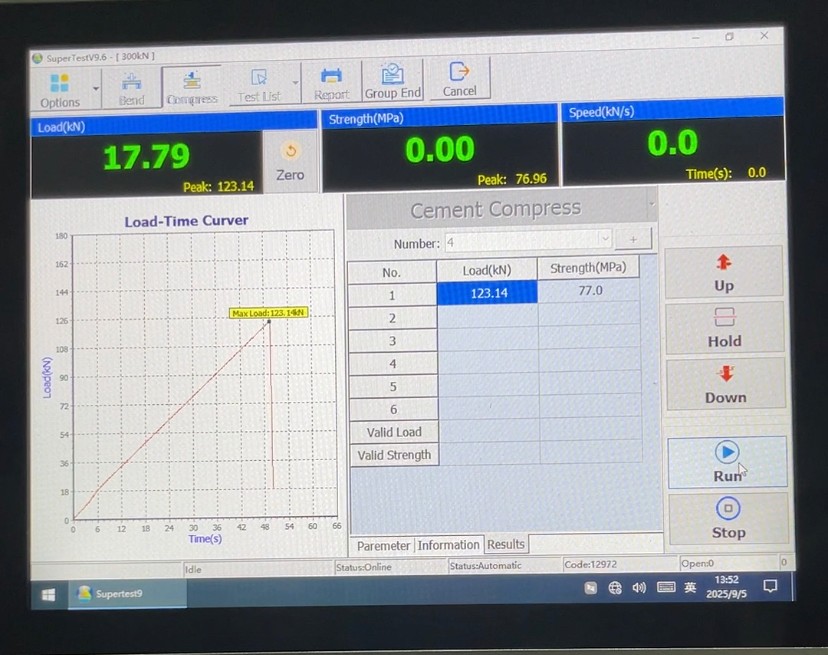
Task: Click the Valid Strength row label
Action: pyautogui.click(x=394, y=455)
